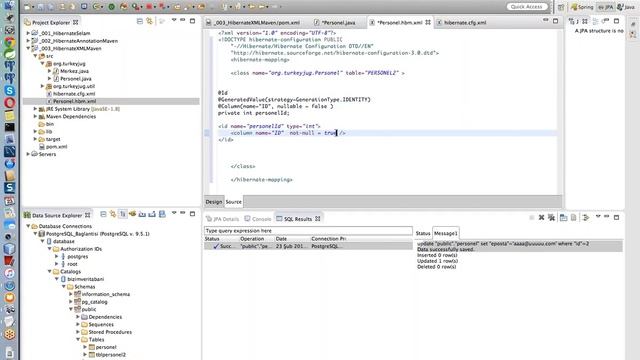Screen dimensions: 640x360
Task: Open Data Source Explorer view menu arrow
Action: click(x=174, y=213)
